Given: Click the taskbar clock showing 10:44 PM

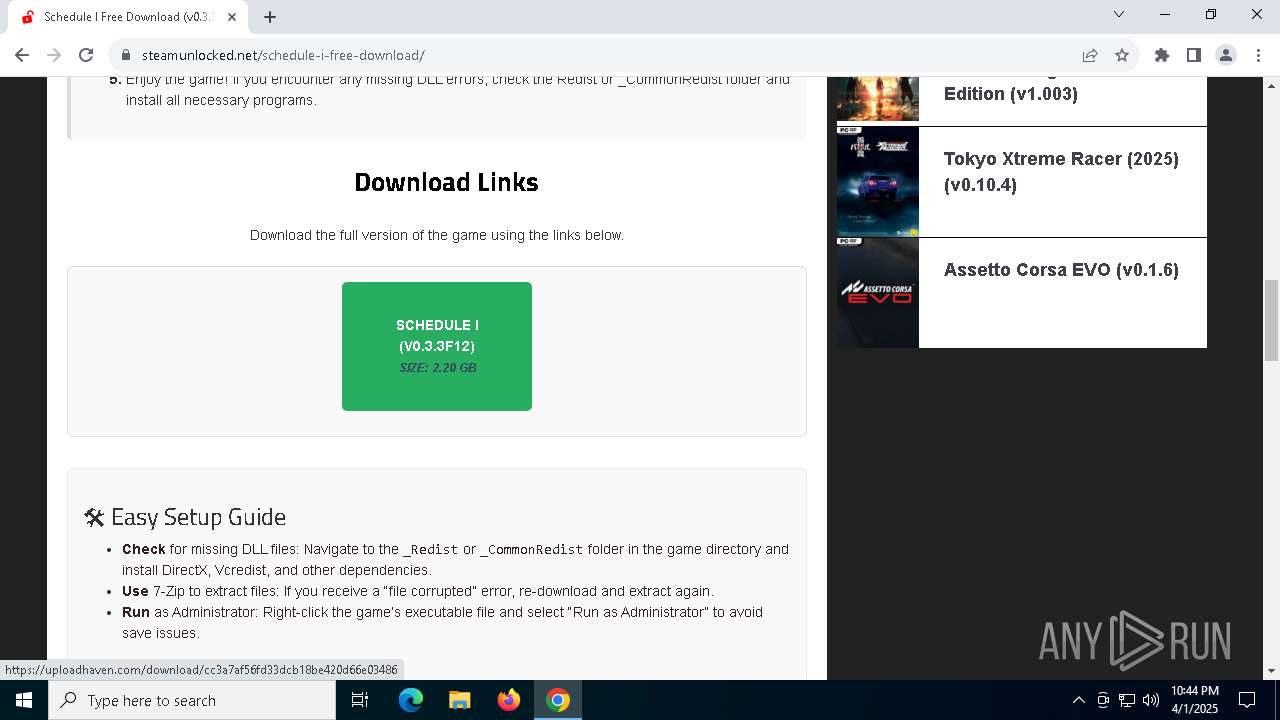Looking at the screenshot, I should pos(1195,700).
